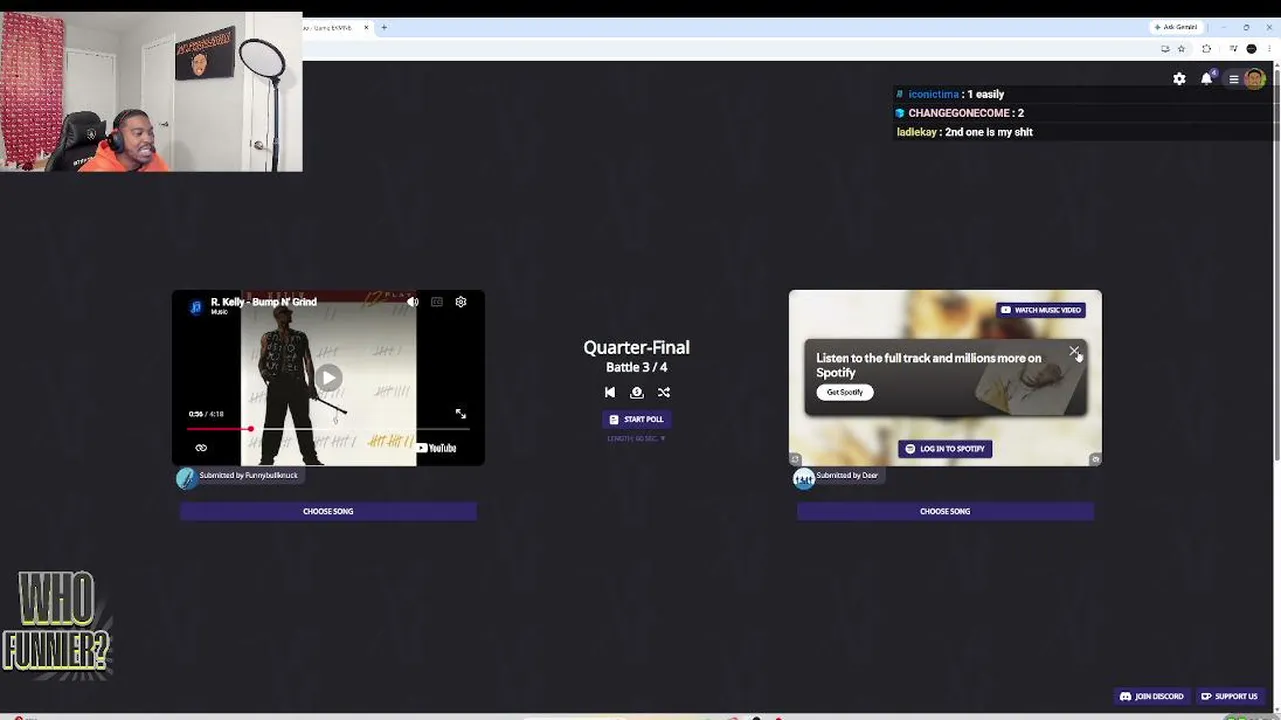Viewport: 1281px width, 720px height.
Task: Seek on the video progress bar
Action: (x=328, y=429)
